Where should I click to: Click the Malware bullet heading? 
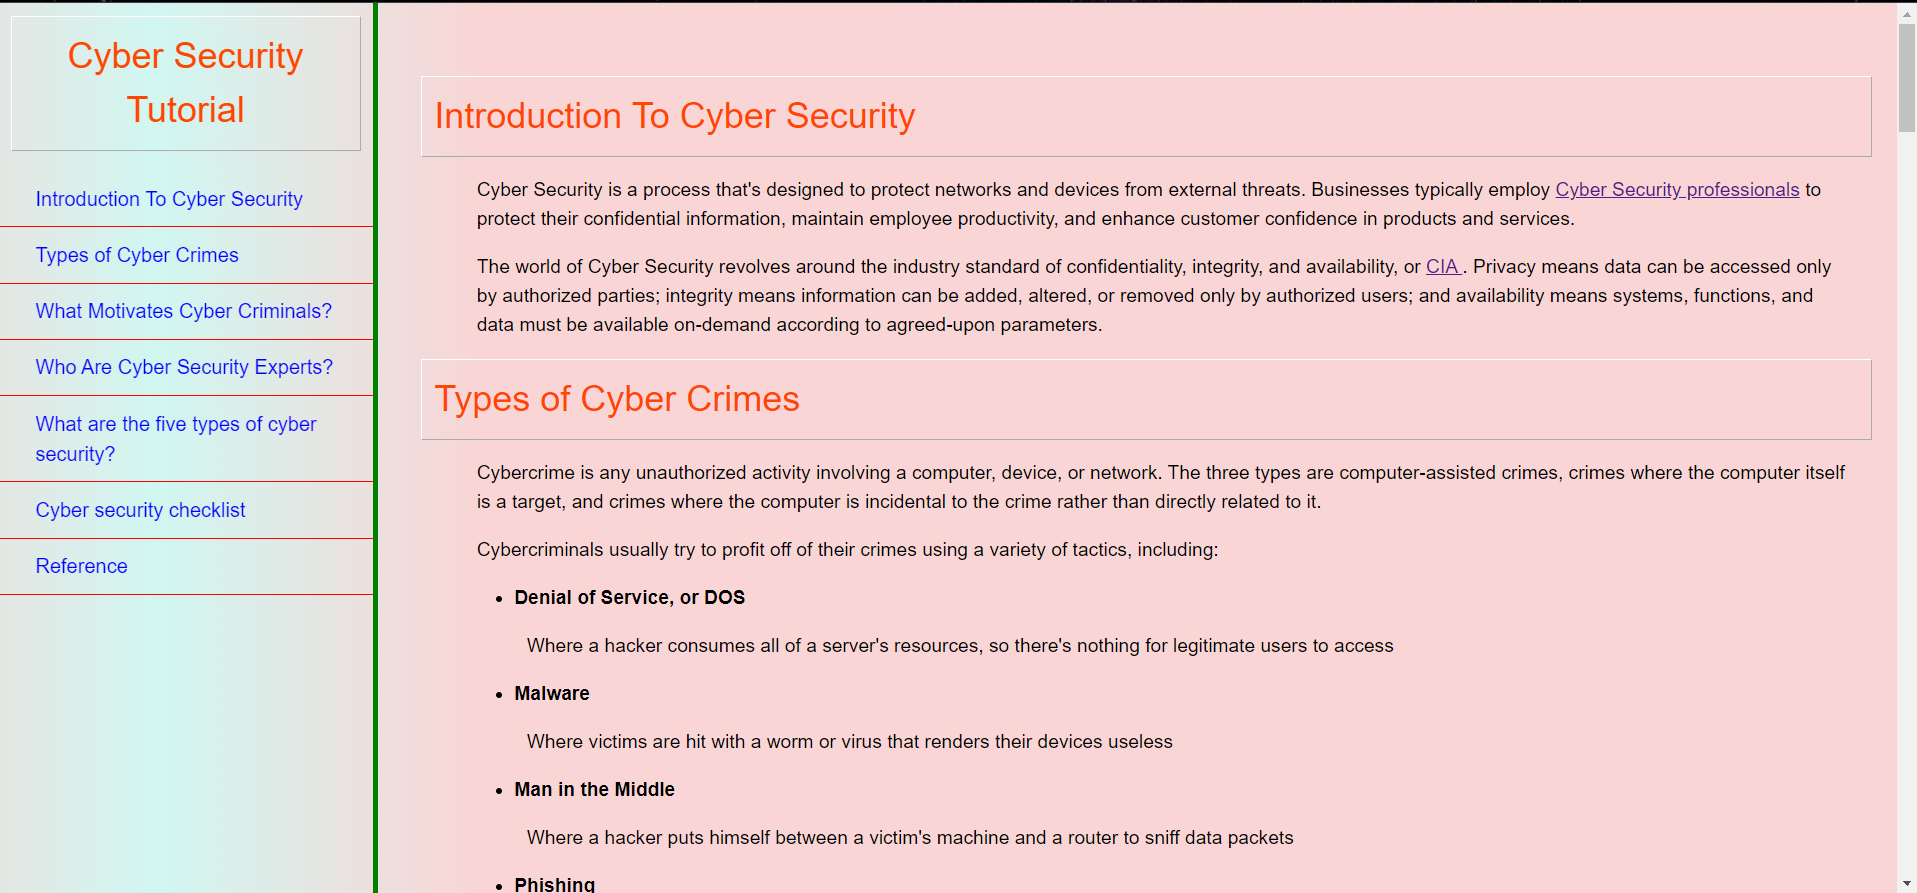tap(551, 694)
